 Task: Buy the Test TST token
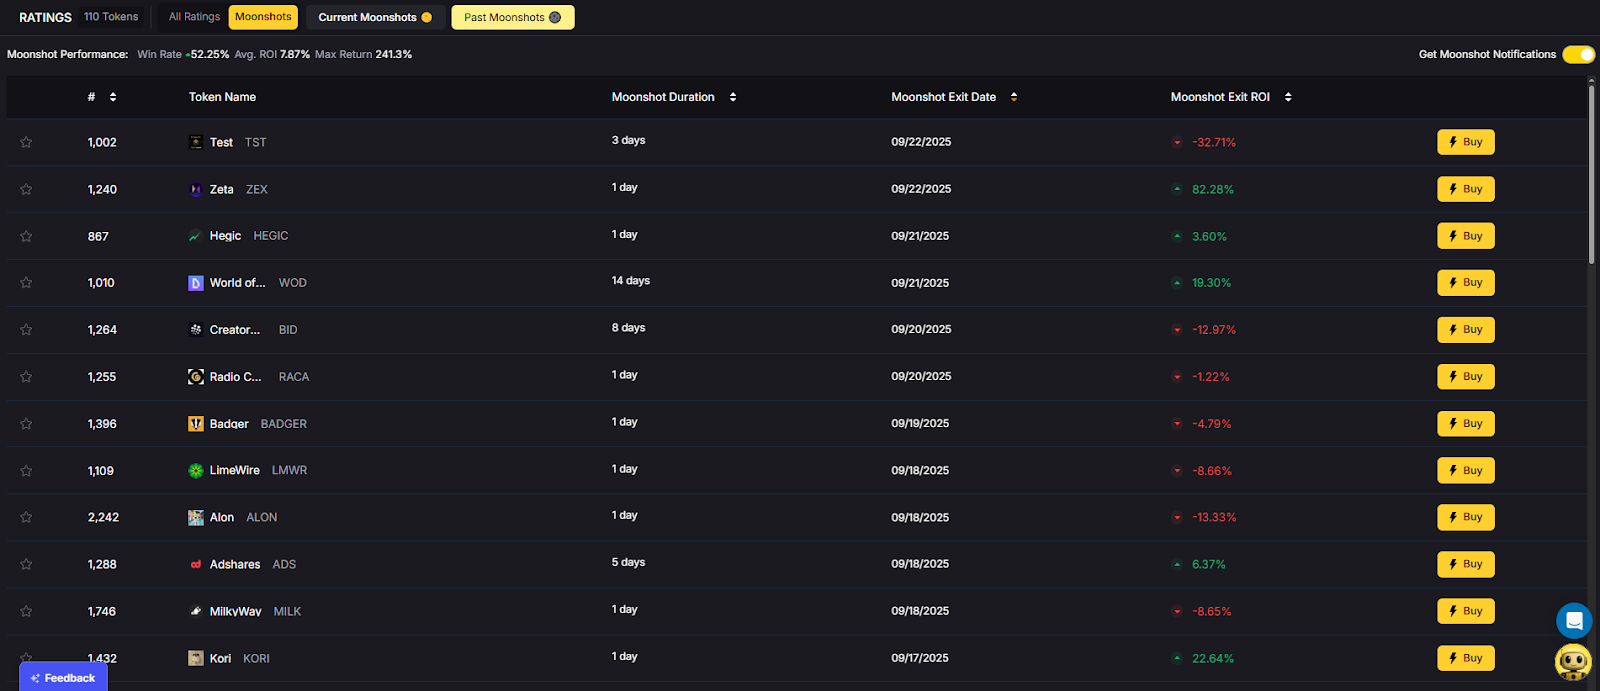click(1466, 142)
